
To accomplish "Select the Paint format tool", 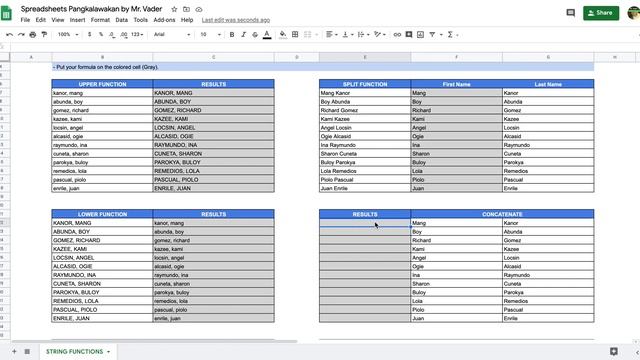I will (44, 35).
